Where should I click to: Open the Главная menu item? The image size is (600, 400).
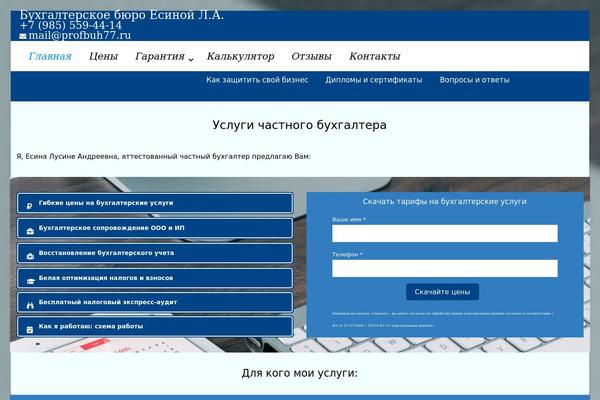(x=50, y=56)
